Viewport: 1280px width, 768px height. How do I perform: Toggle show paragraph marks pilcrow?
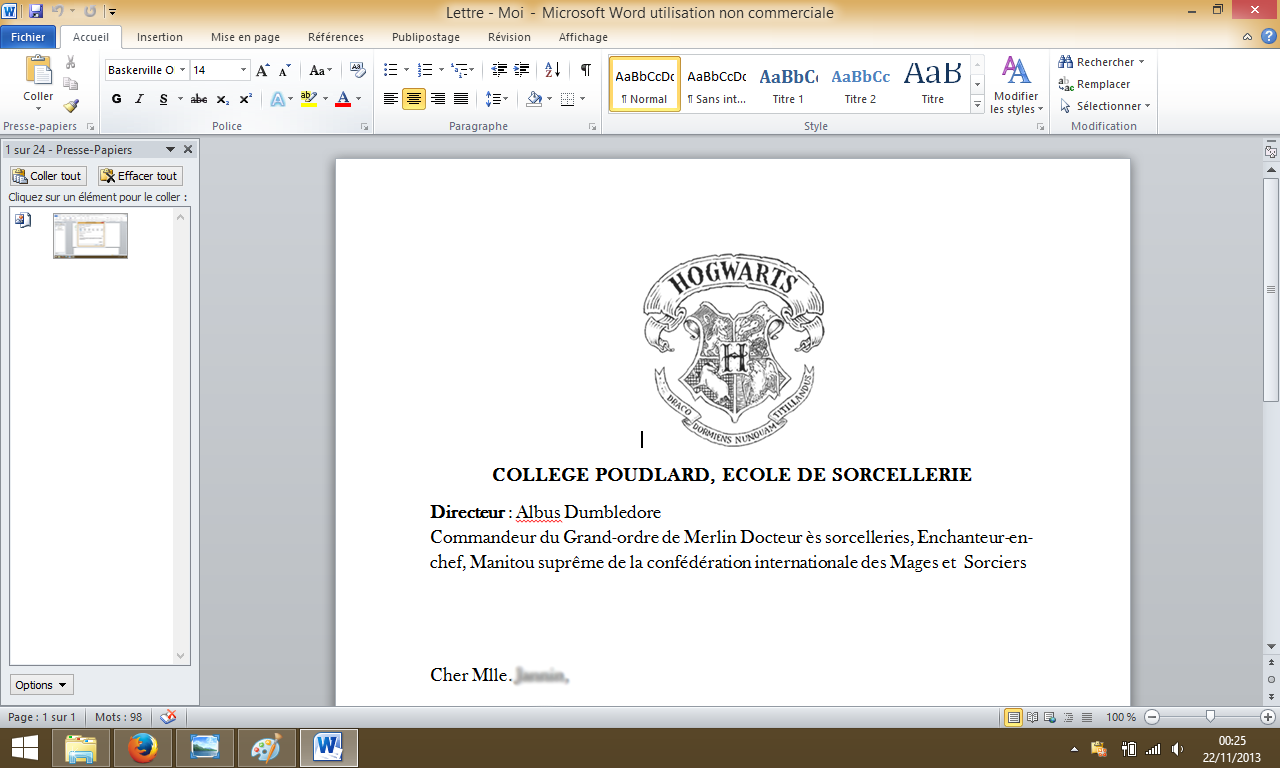tap(585, 70)
